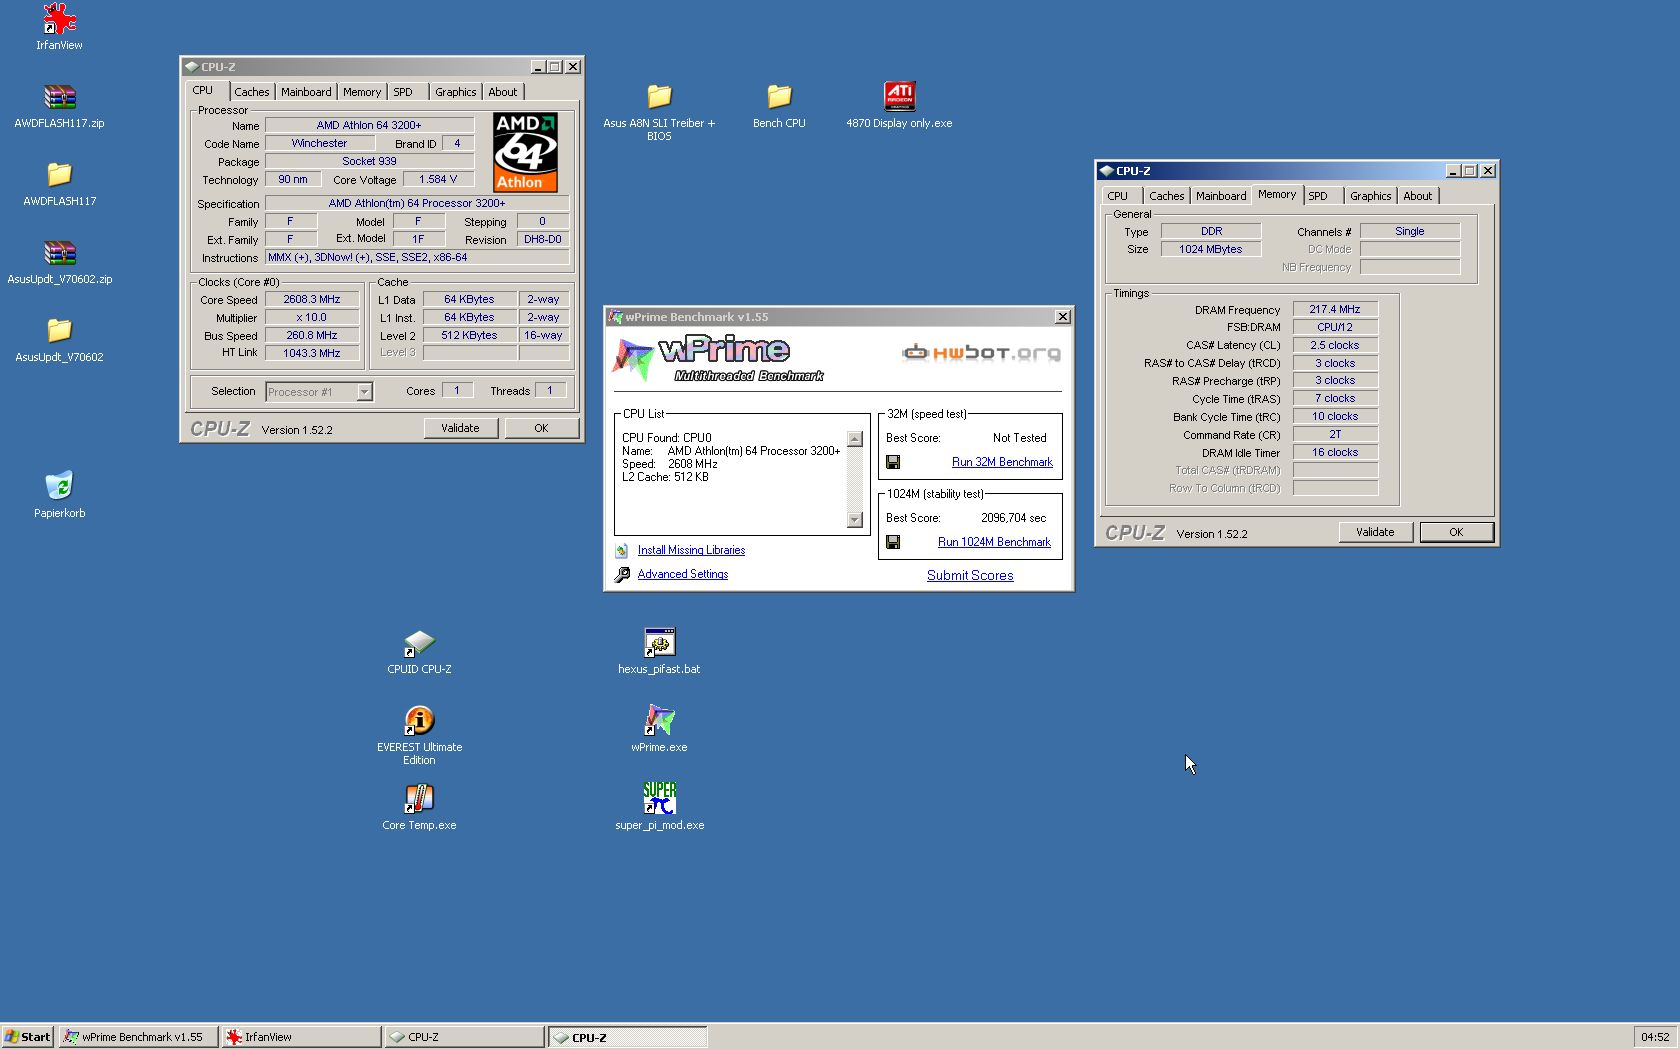Click the save icon for 1024M score
The image size is (1680, 1050).
[893, 542]
